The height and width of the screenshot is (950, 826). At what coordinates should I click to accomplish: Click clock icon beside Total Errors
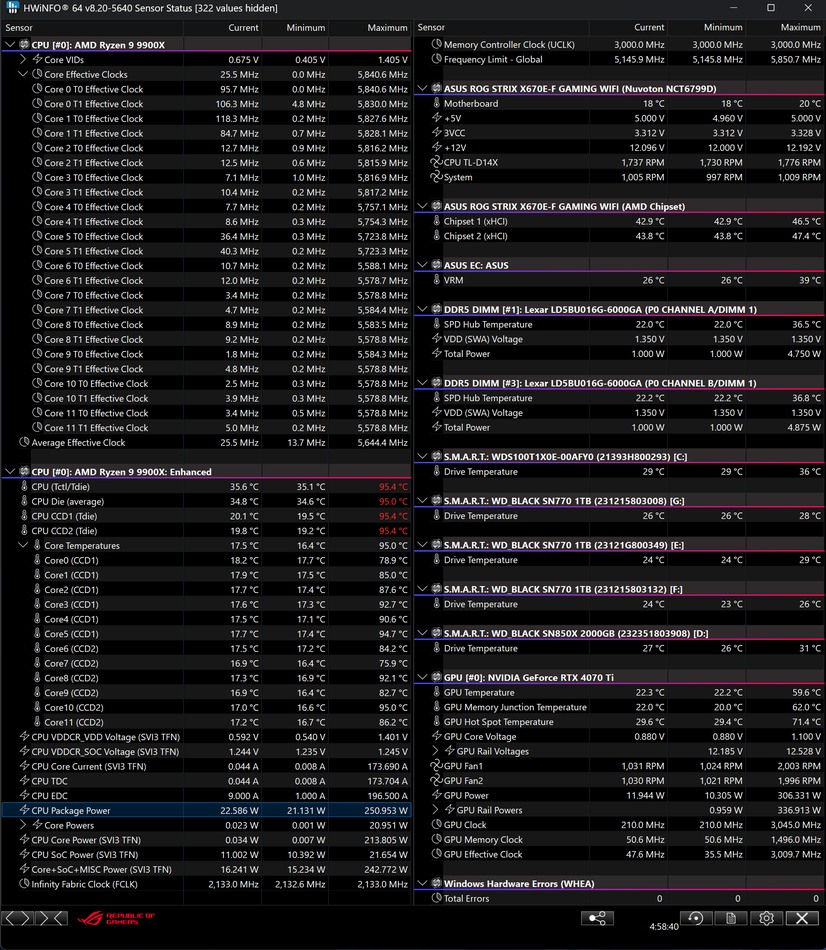point(436,899)
